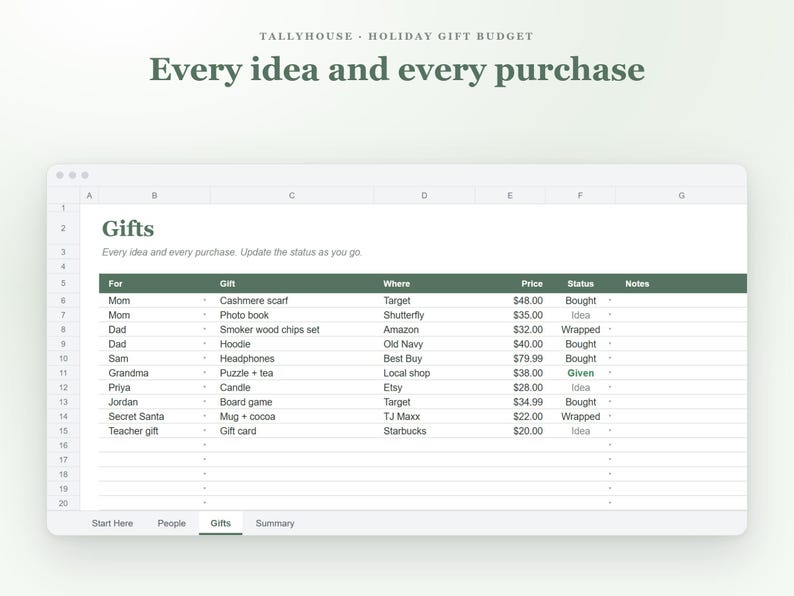Select column A header
794x596 pixels.
click(89, 195)
